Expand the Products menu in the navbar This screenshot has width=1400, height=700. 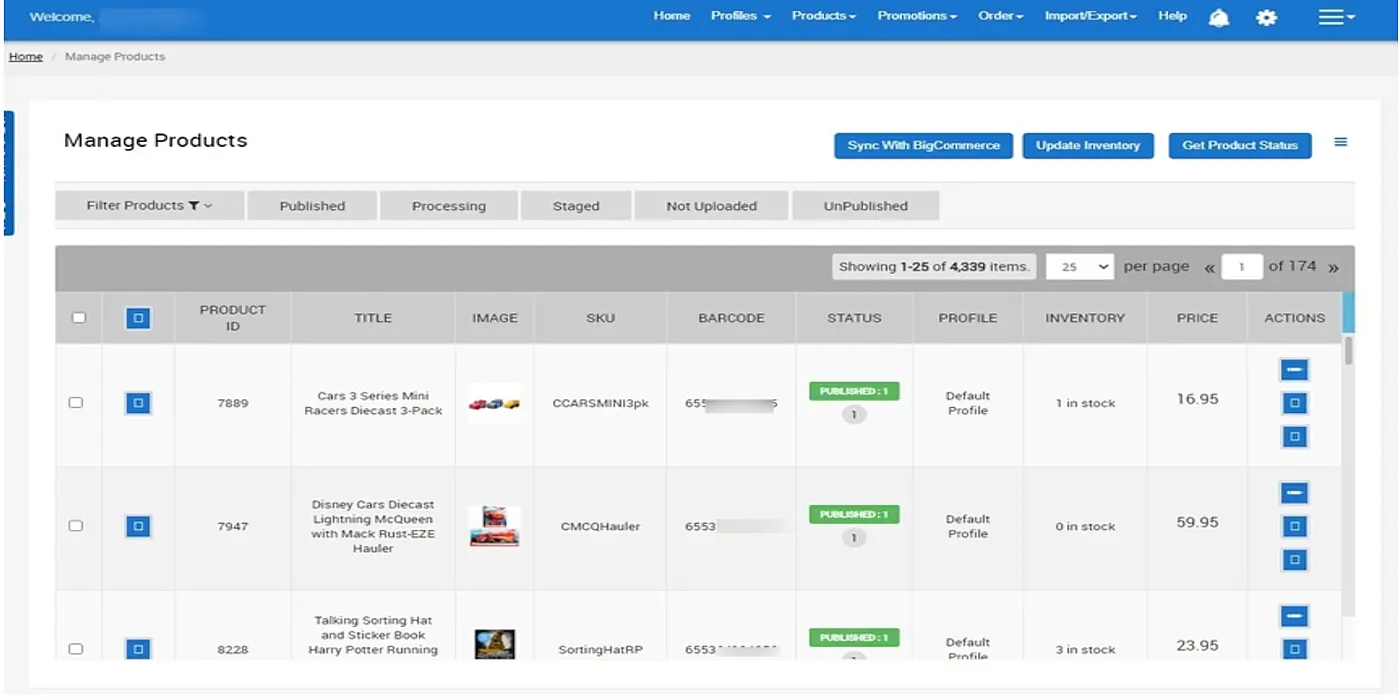pyautogui.click(x=823, y=16)
